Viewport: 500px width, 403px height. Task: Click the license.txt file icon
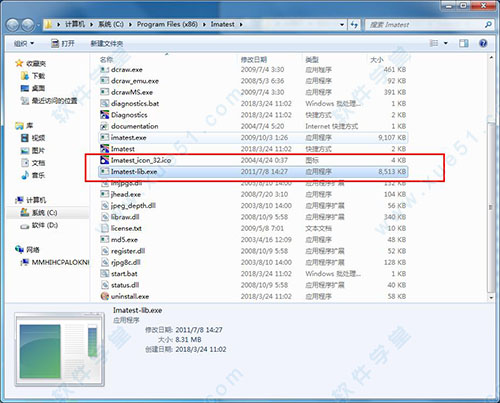click(x=105, y=228)
